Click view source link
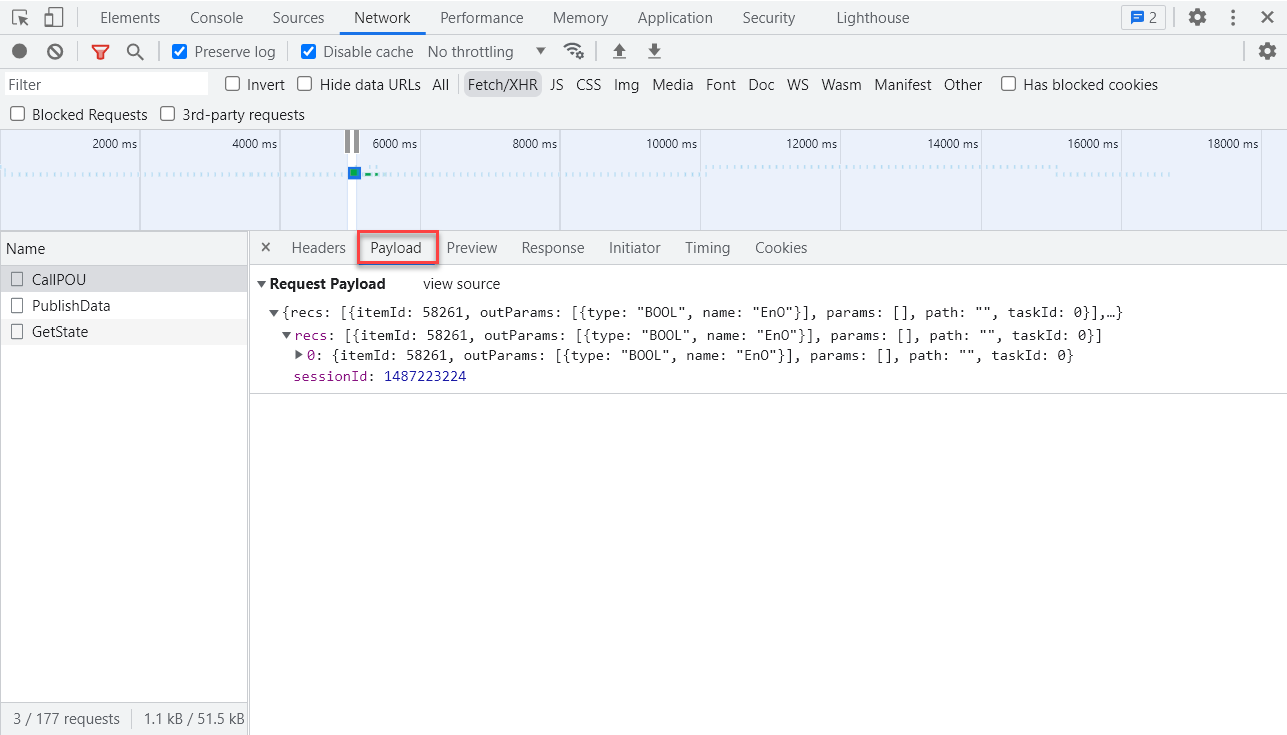1287x735 pixels. tap(462, 284)
